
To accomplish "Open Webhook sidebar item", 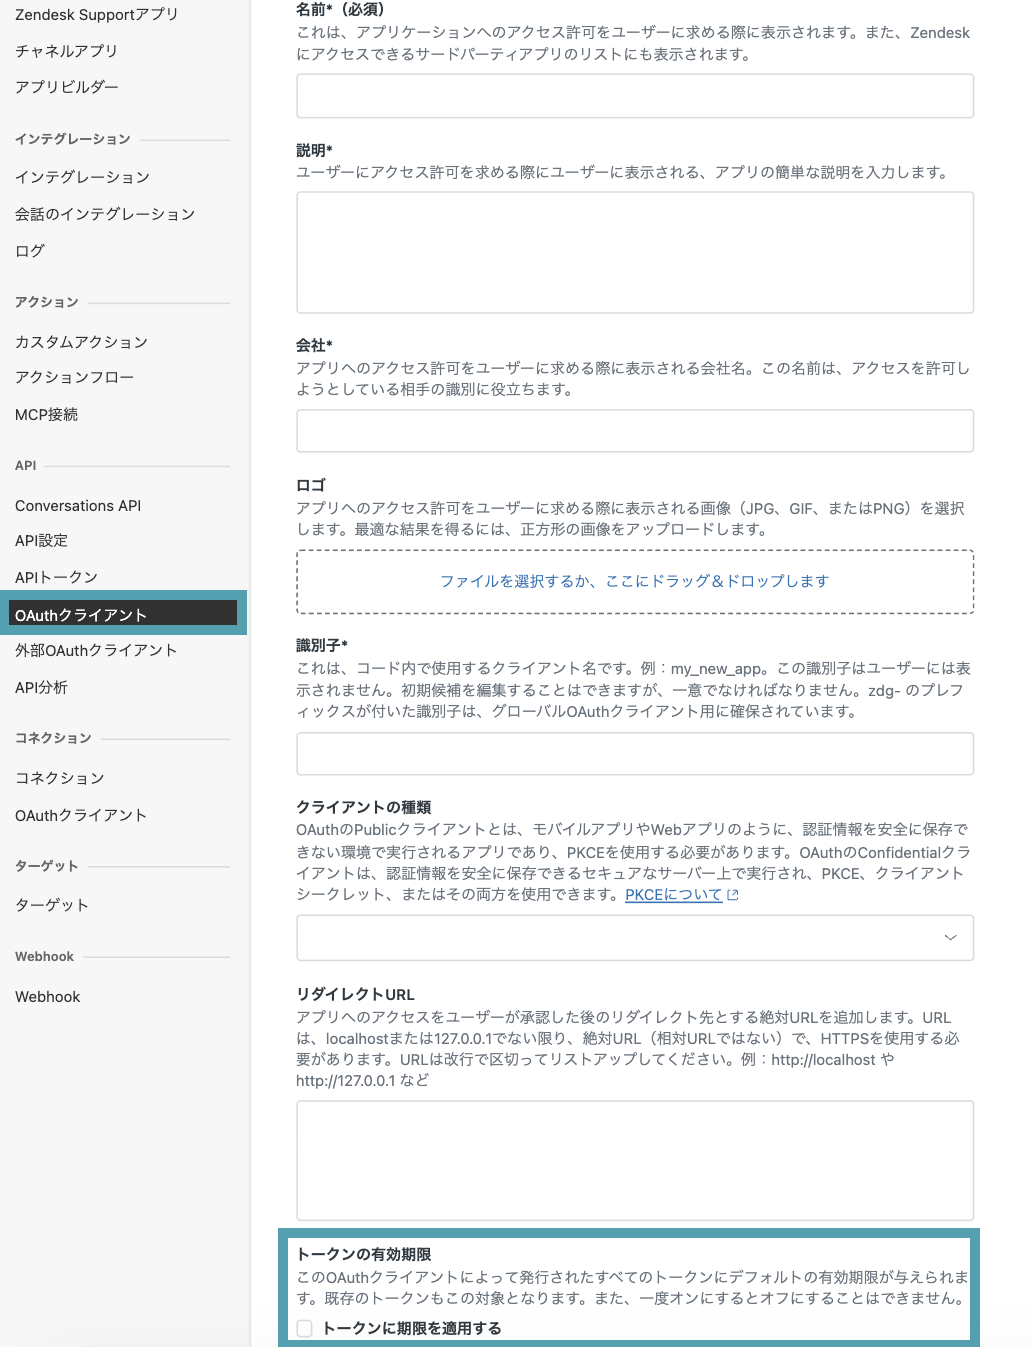I will pos(48,997).
